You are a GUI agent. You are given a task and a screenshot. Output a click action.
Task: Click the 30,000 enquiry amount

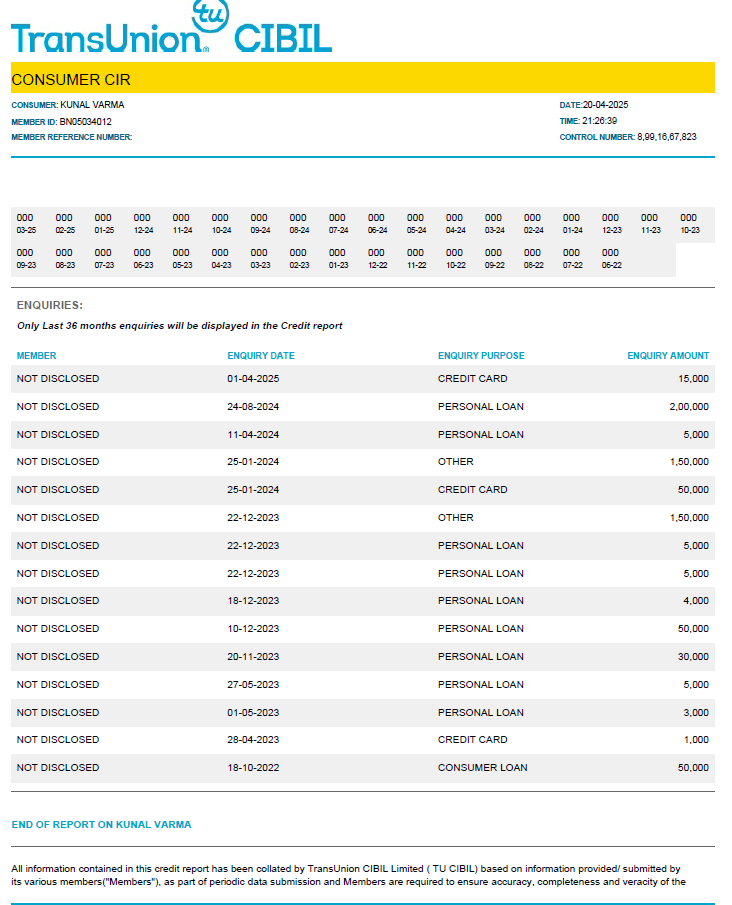693,657
